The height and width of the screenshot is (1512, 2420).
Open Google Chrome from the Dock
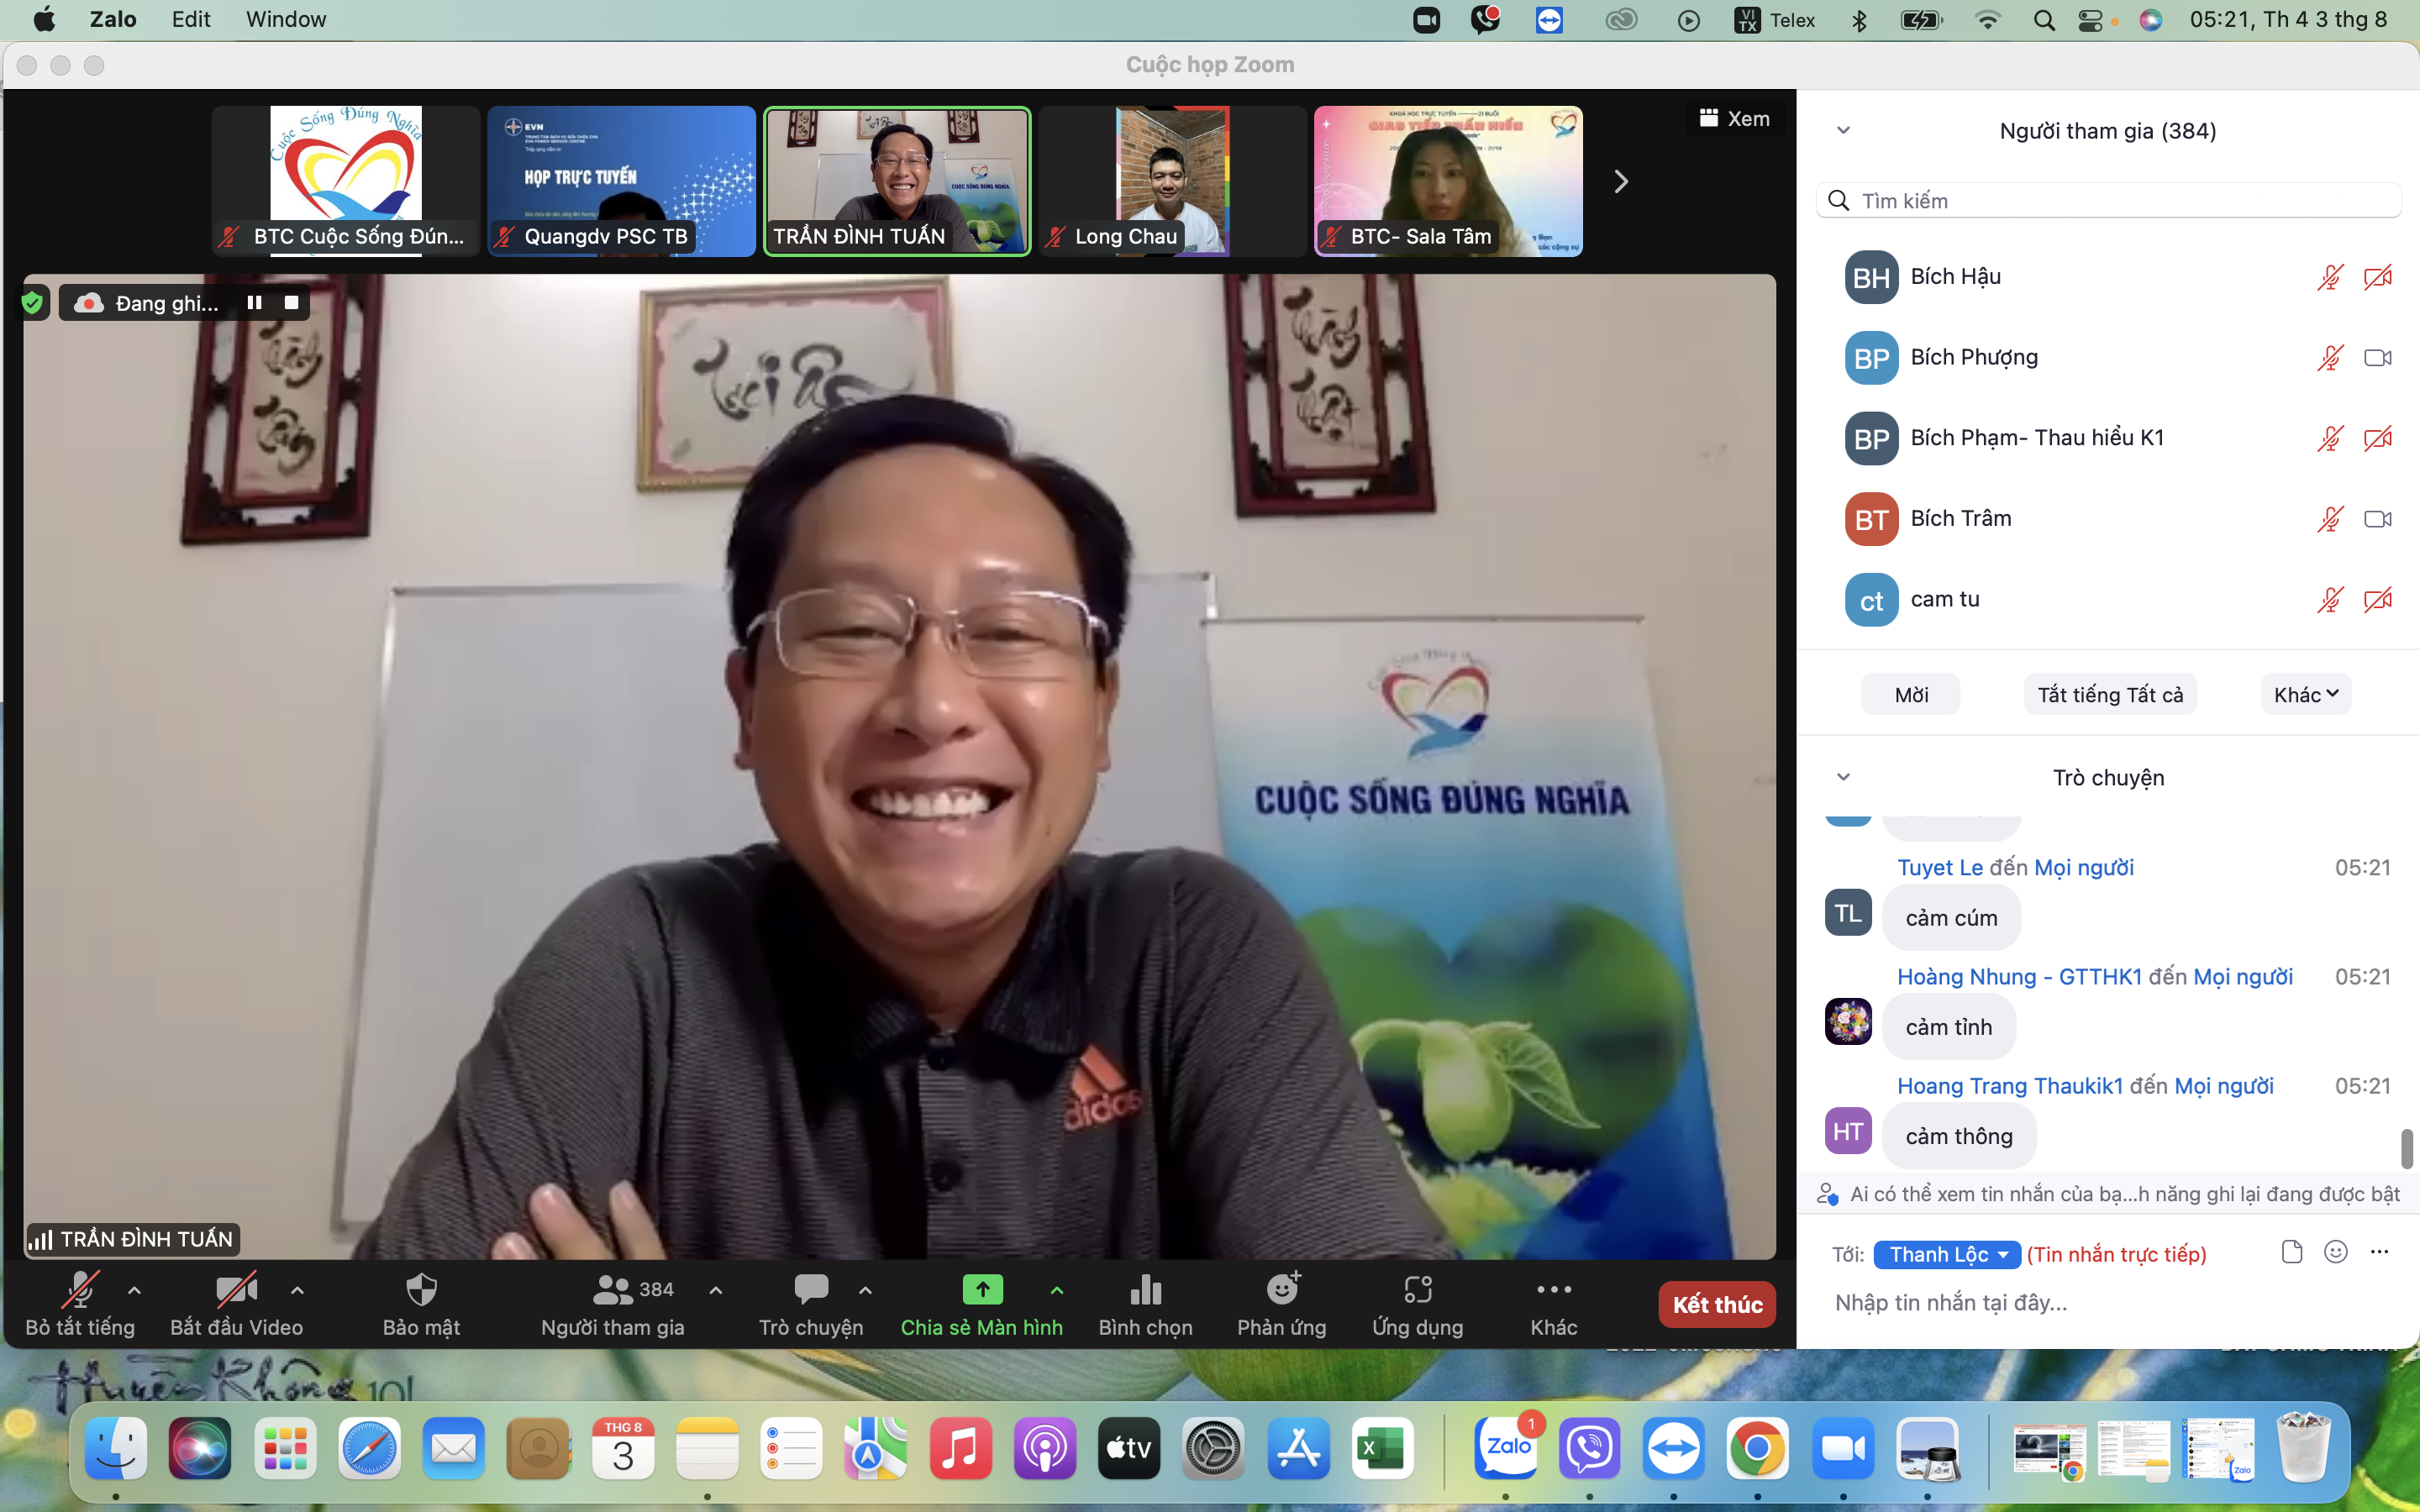tap(1757, 1447)
